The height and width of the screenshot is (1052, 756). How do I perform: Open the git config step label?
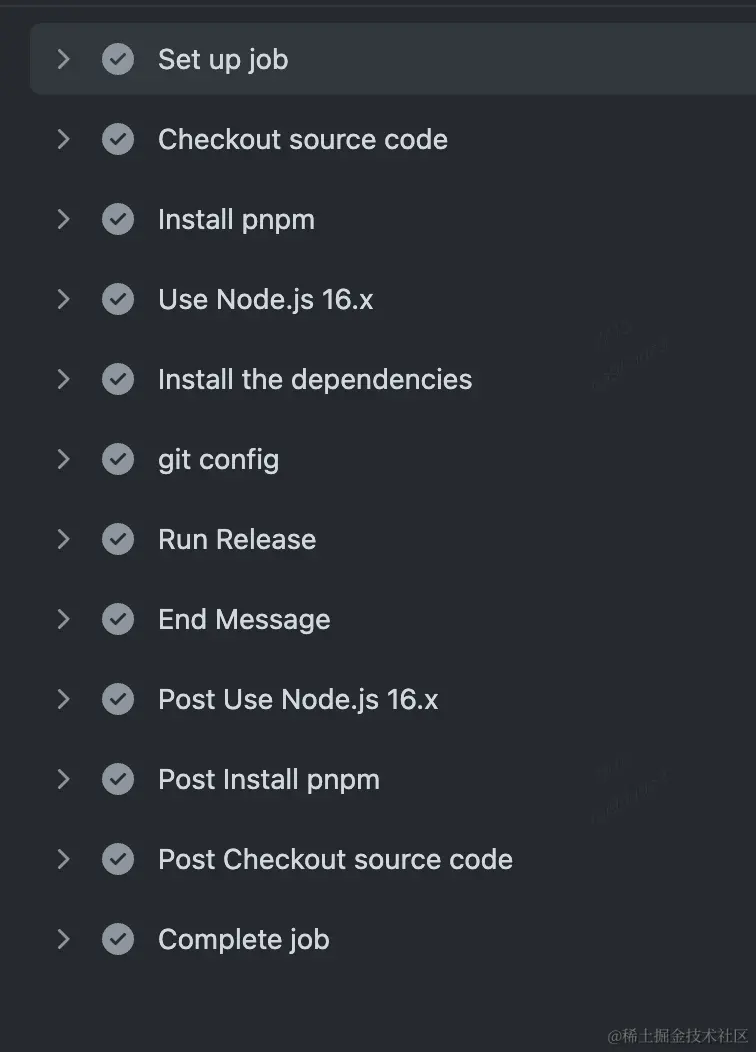click(x=218, y=459)
